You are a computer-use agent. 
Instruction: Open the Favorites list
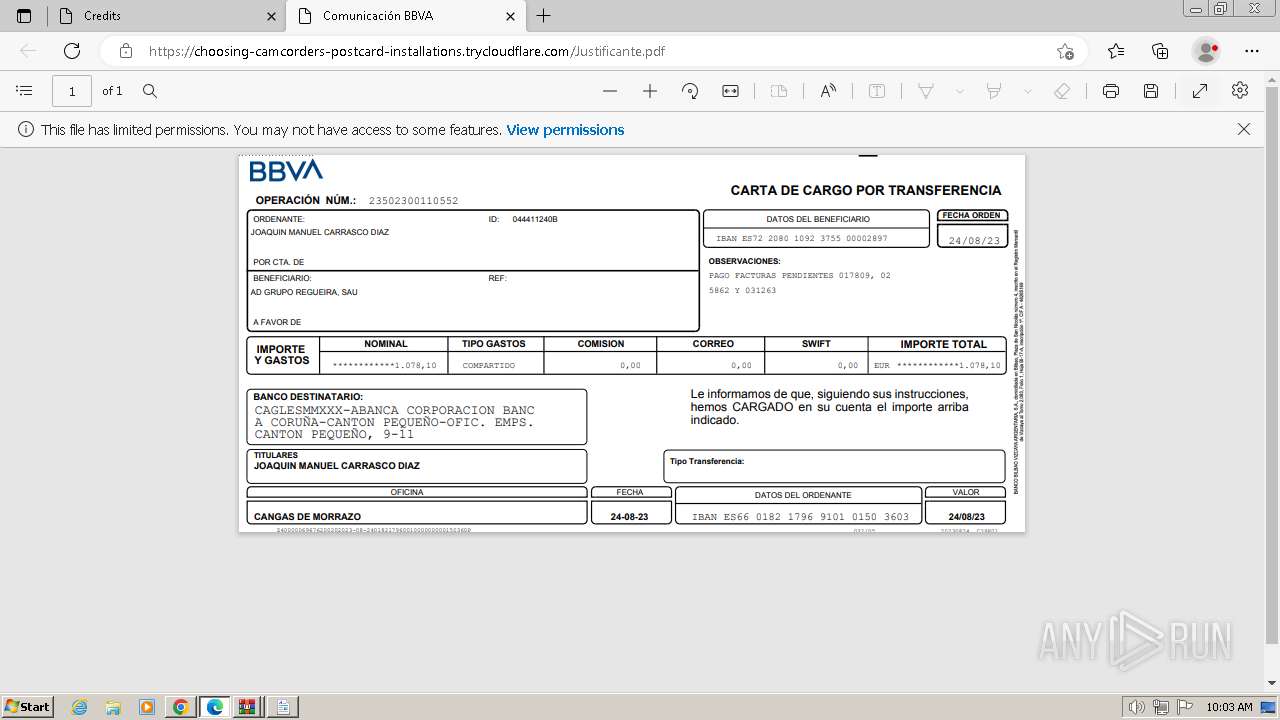coord(1116,51)
